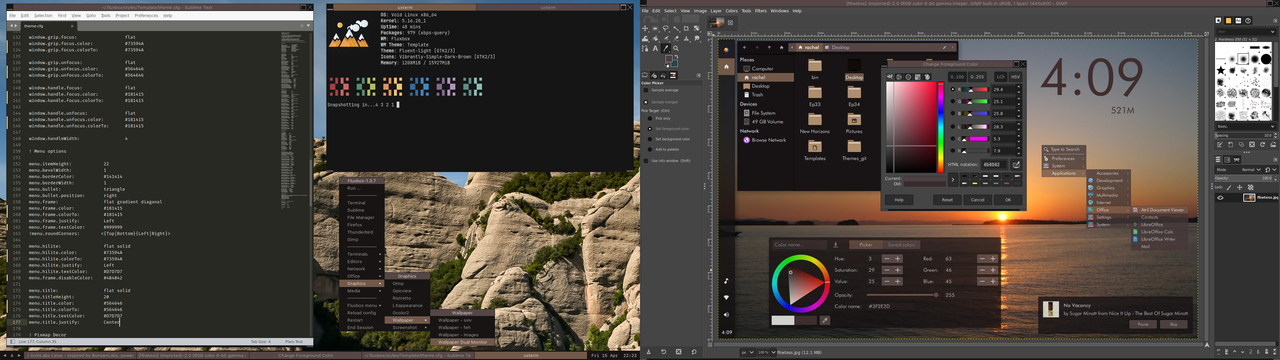1280x360 pixels.
Task: Adjust the layer Opacity slider
Action: (1244, 178)
